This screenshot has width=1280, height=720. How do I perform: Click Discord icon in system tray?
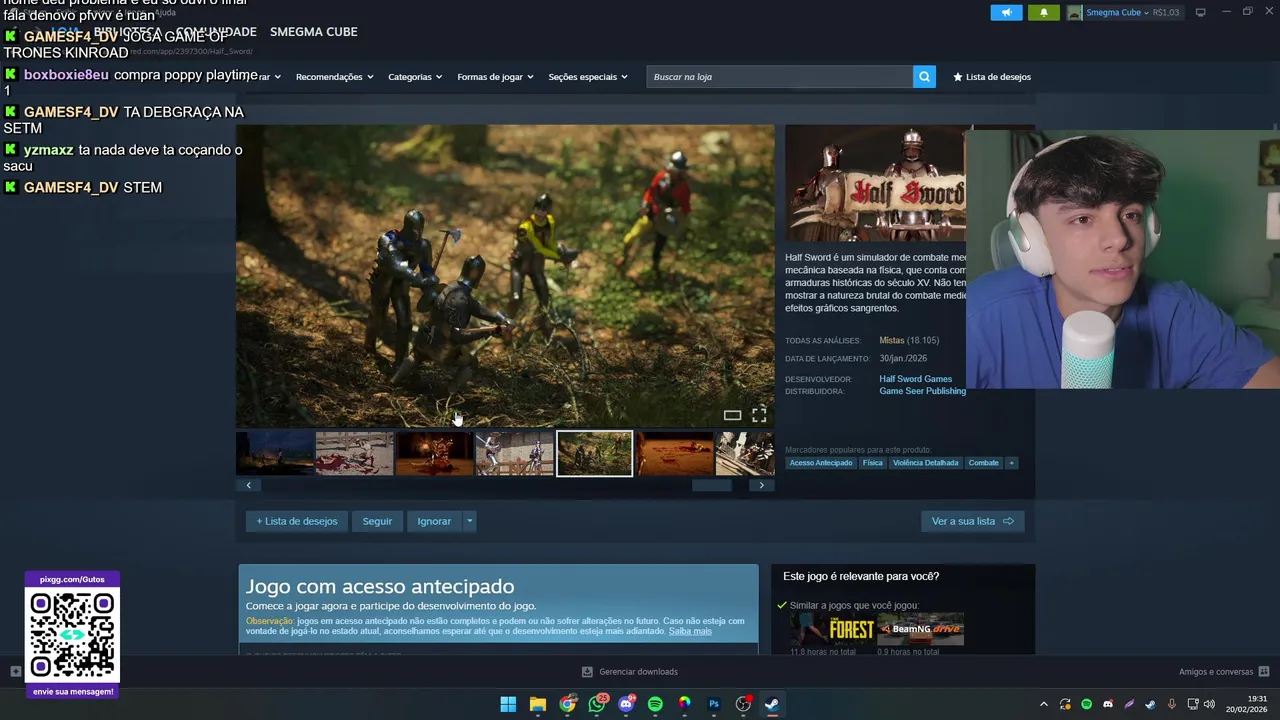pos(1108,705)
